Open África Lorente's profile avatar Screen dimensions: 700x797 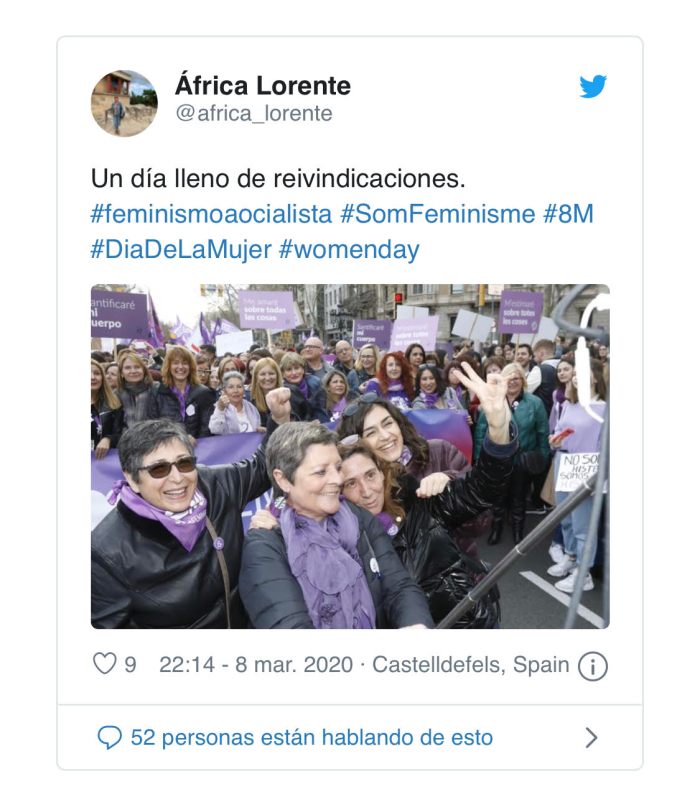tap(124, 103)
